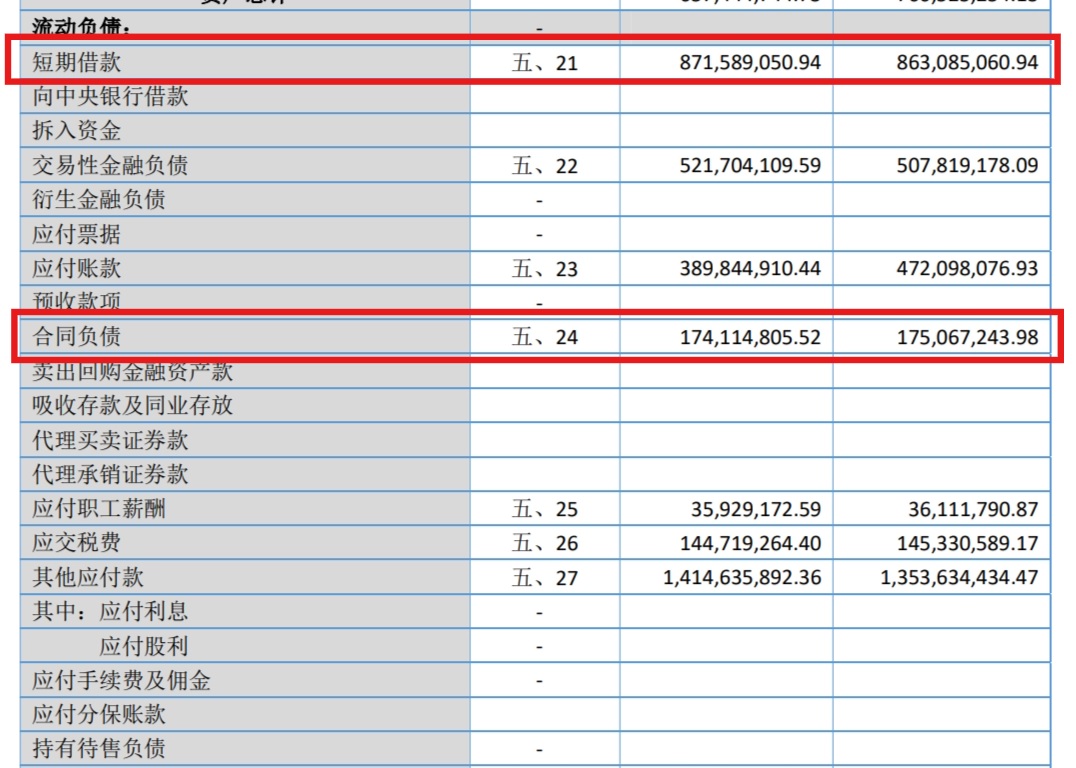Click the 代理买卖证券款 label
1076x768 pixels.
coord(110,440)
